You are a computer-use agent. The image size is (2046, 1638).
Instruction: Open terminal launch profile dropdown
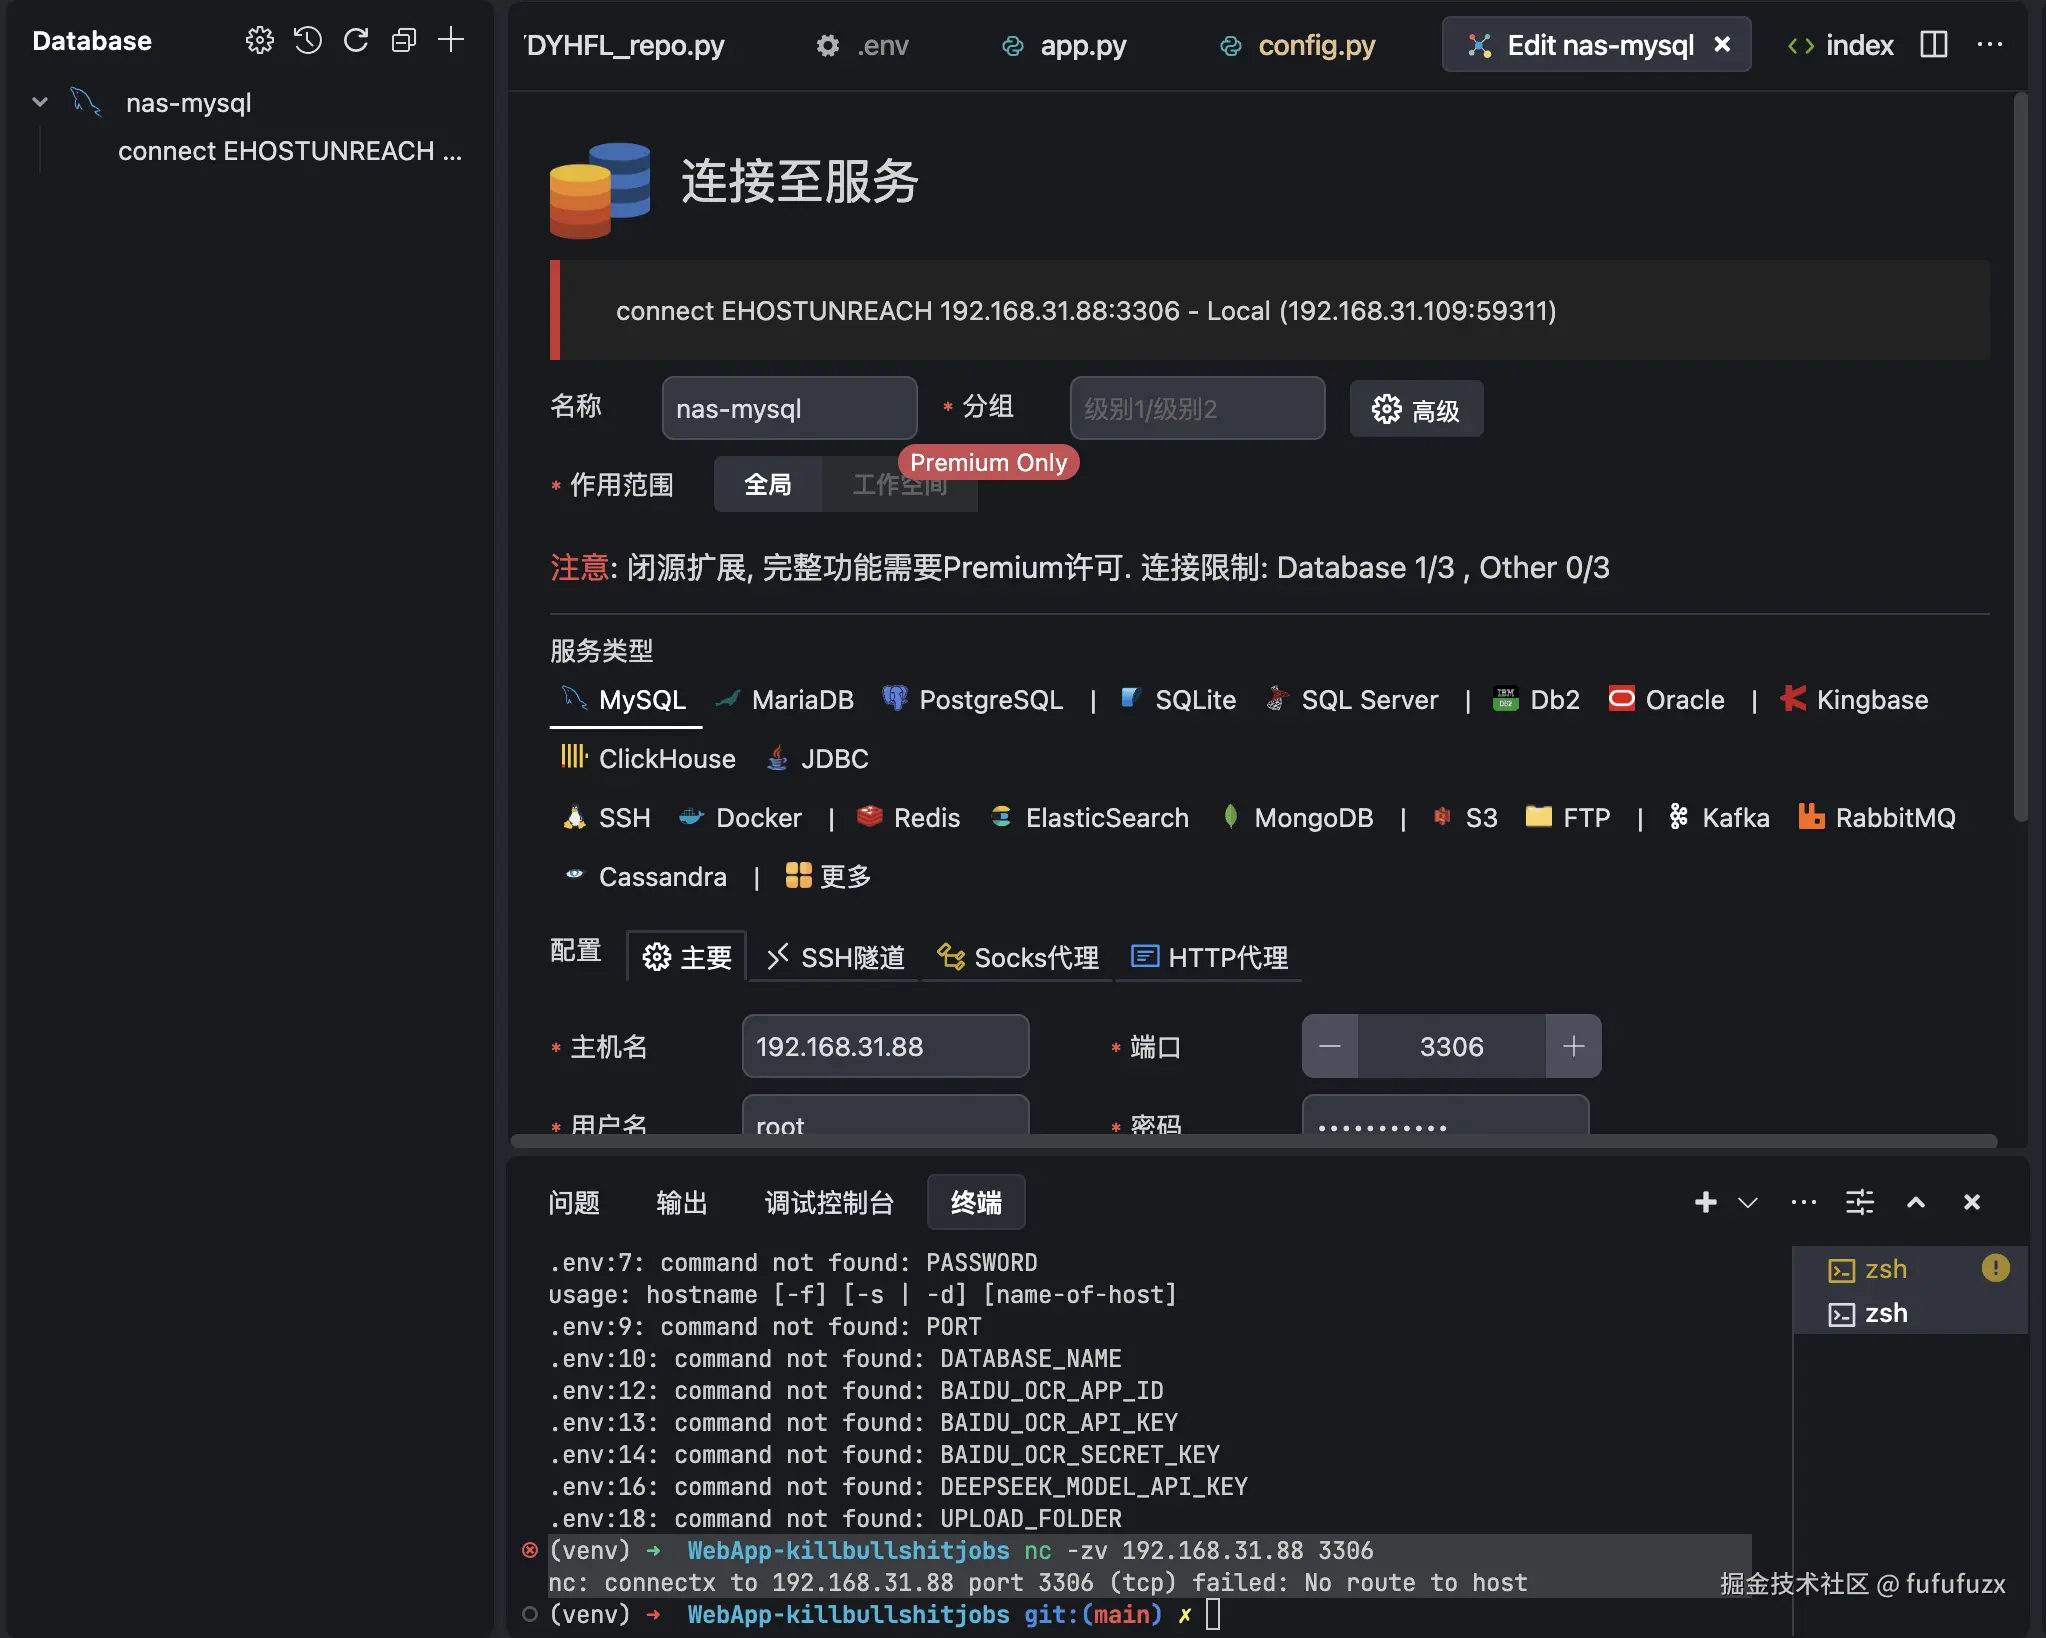pyautogui.click(x=1748, y=1202)
